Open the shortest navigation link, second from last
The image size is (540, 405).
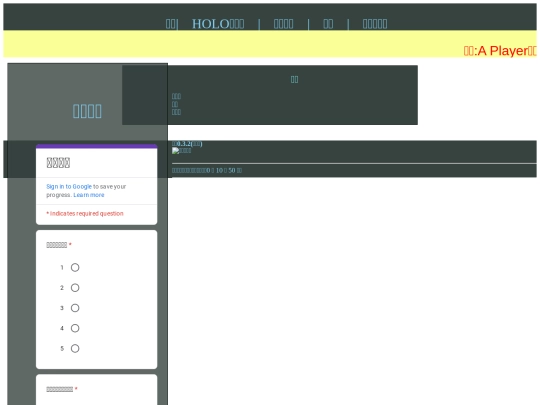(328, 24)
